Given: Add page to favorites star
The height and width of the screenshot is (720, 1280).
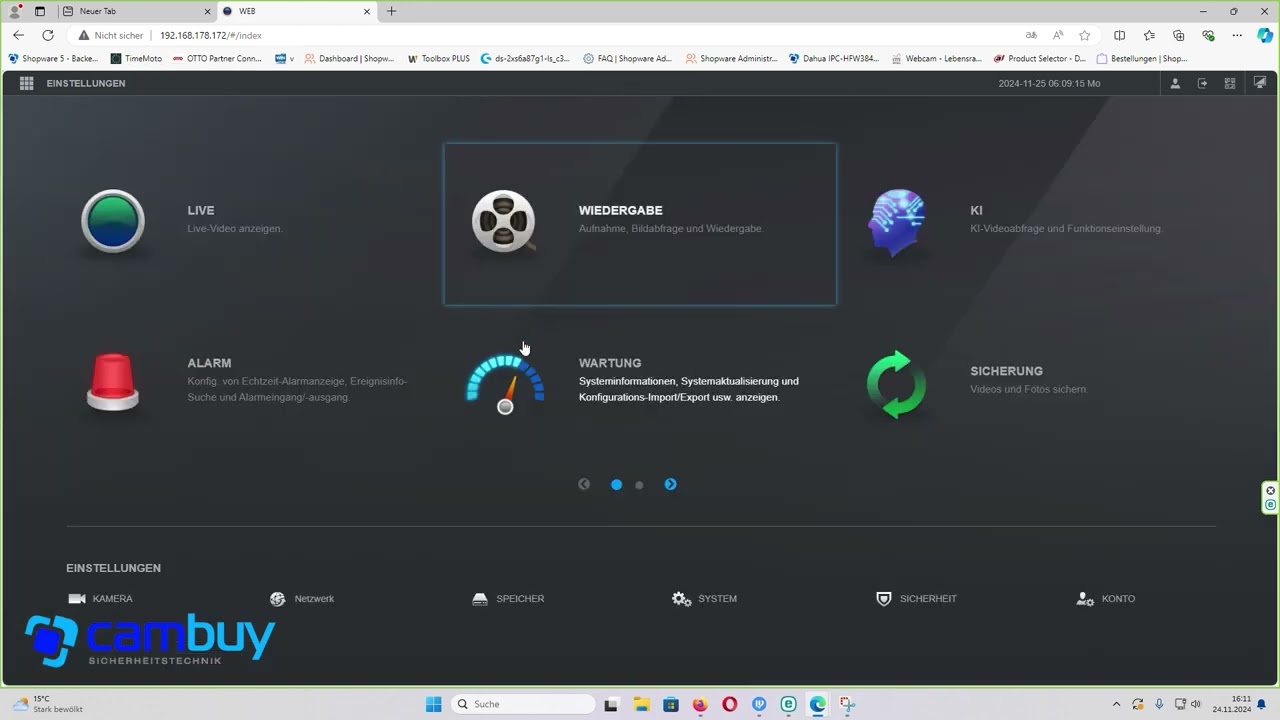Looking at the screenshot, I should pos(1084,35).
